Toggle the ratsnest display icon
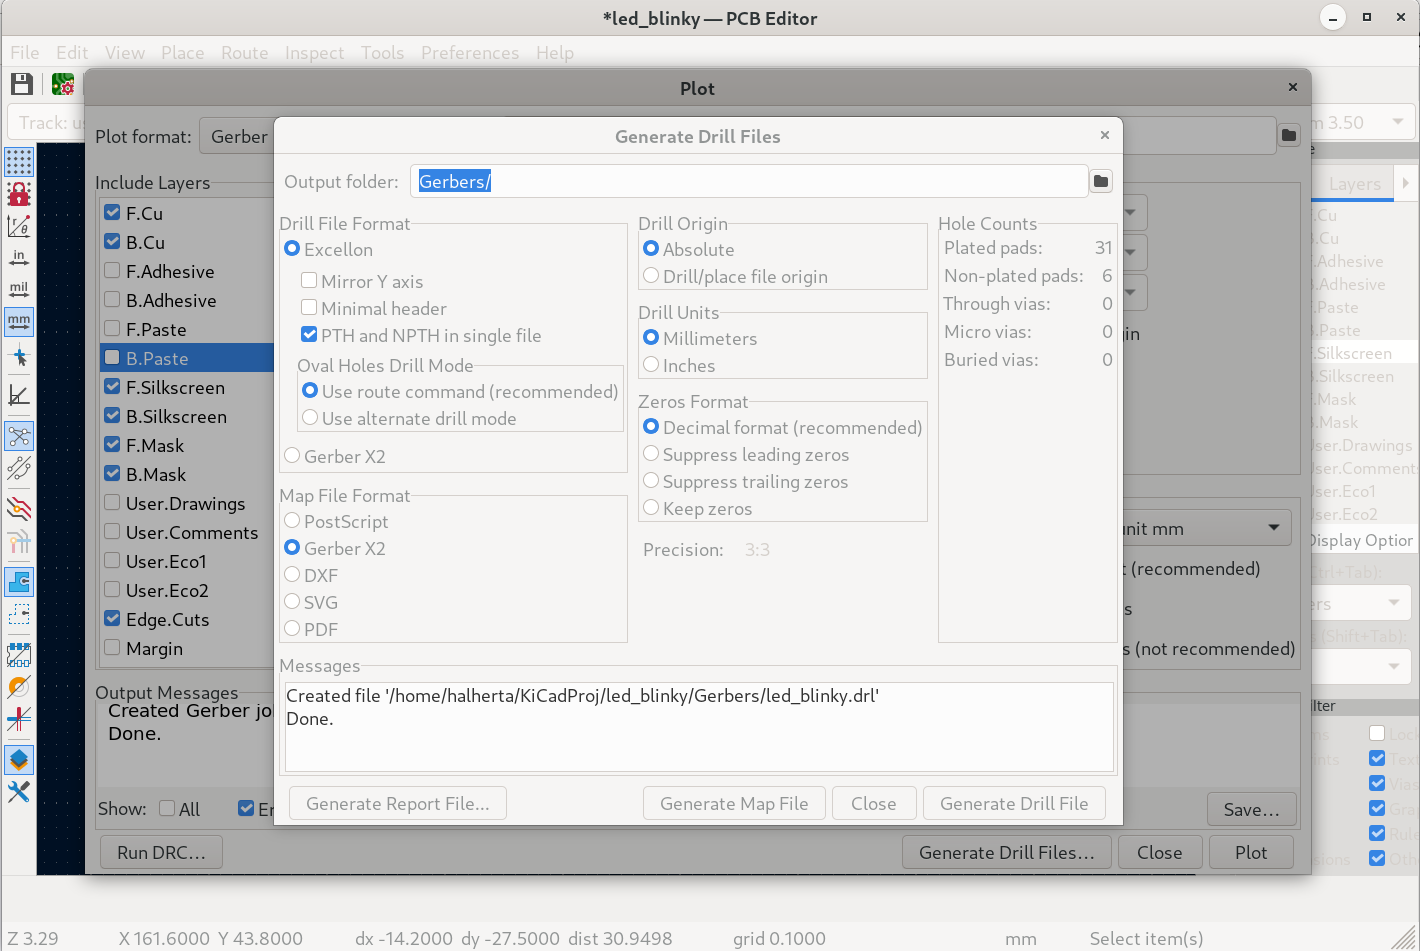 (x=19, y=436)
